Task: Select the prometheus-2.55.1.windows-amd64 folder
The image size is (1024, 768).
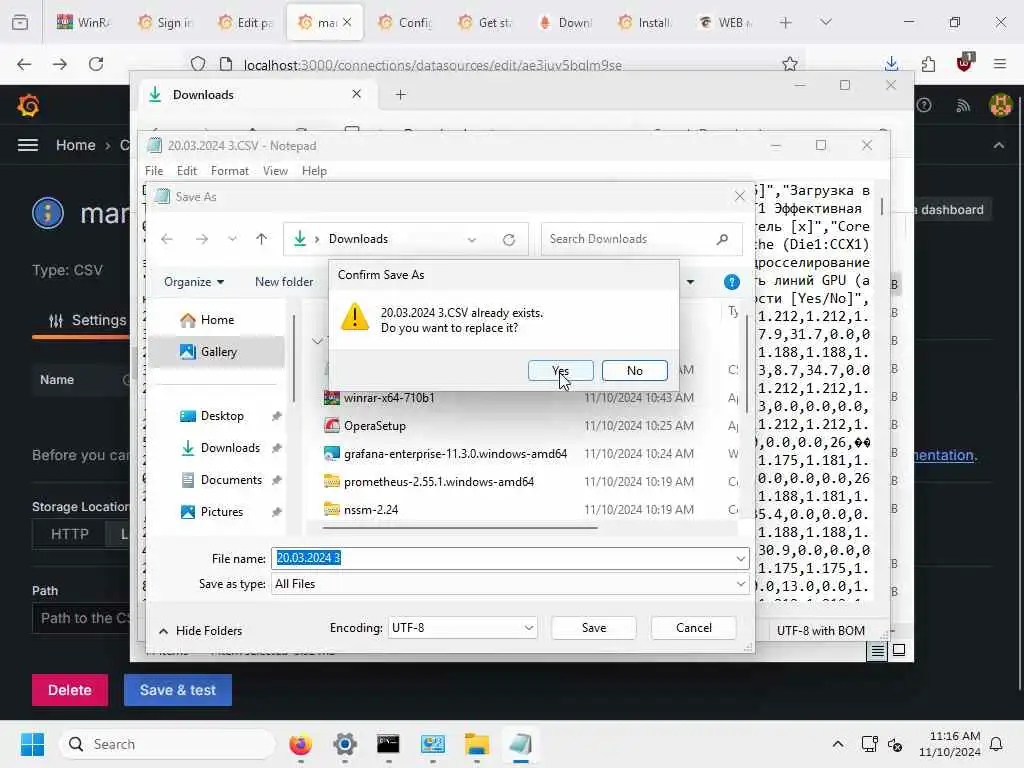Action: 438,482
